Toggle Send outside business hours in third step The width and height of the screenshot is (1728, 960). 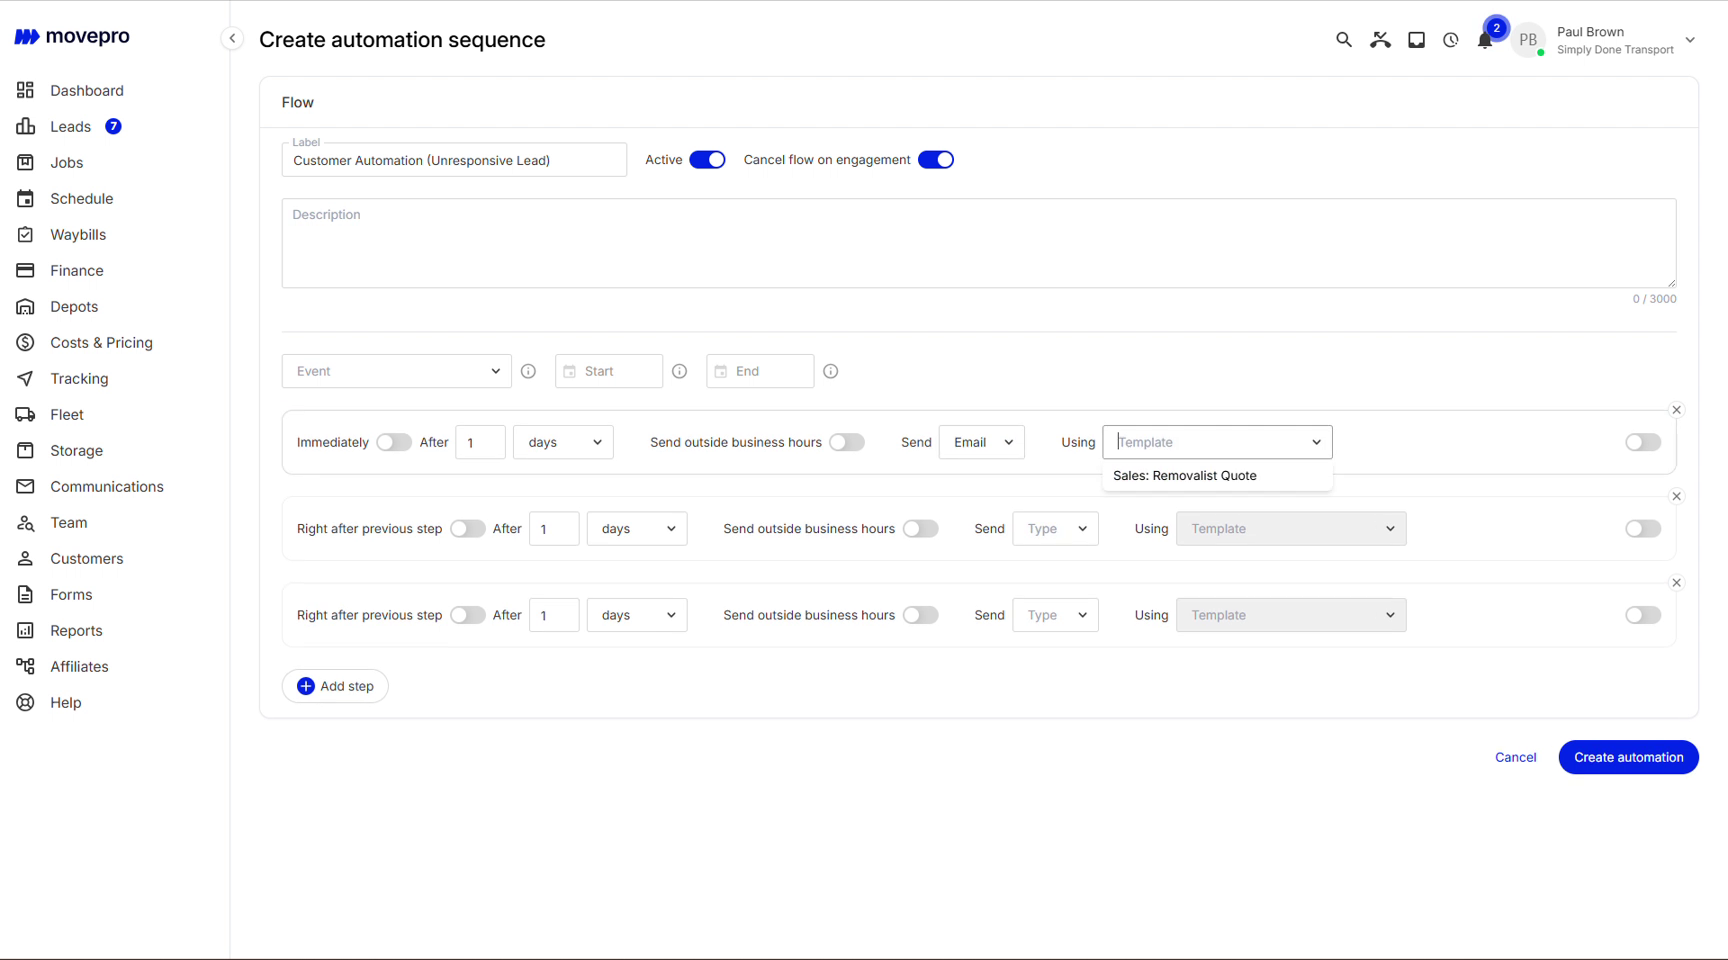(920, 615)
